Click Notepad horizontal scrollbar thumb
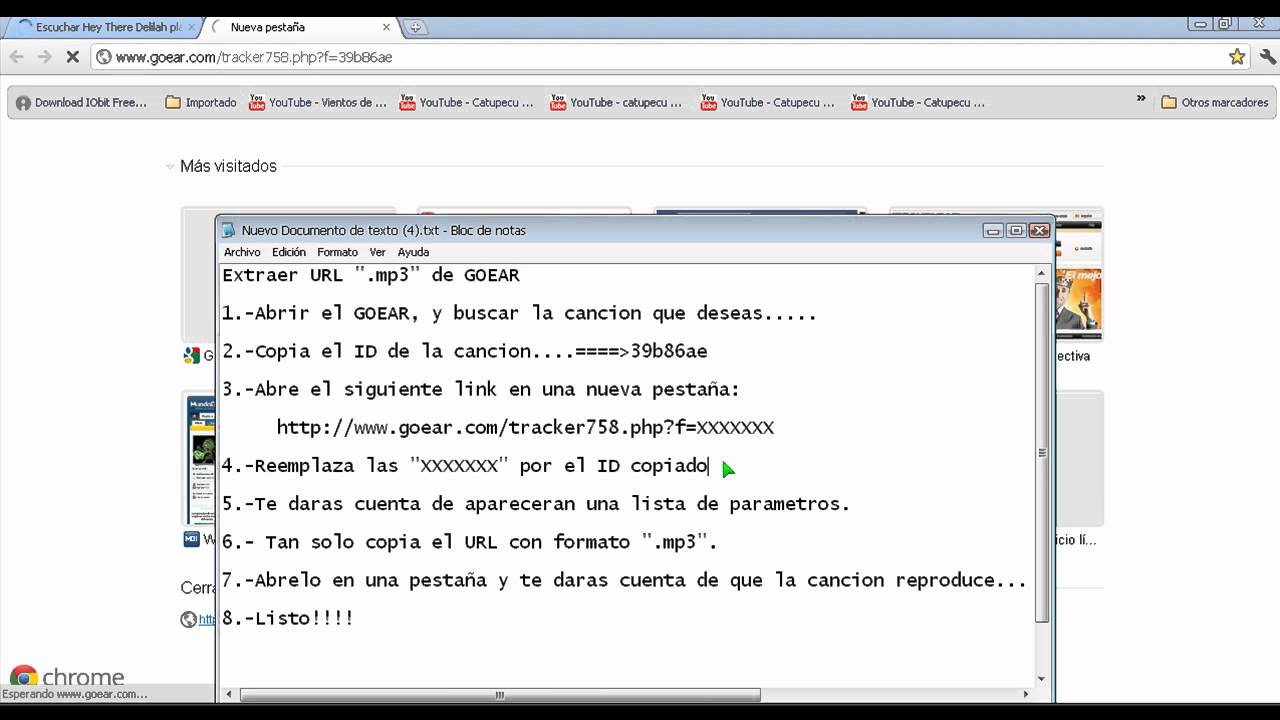 [500, 695]
